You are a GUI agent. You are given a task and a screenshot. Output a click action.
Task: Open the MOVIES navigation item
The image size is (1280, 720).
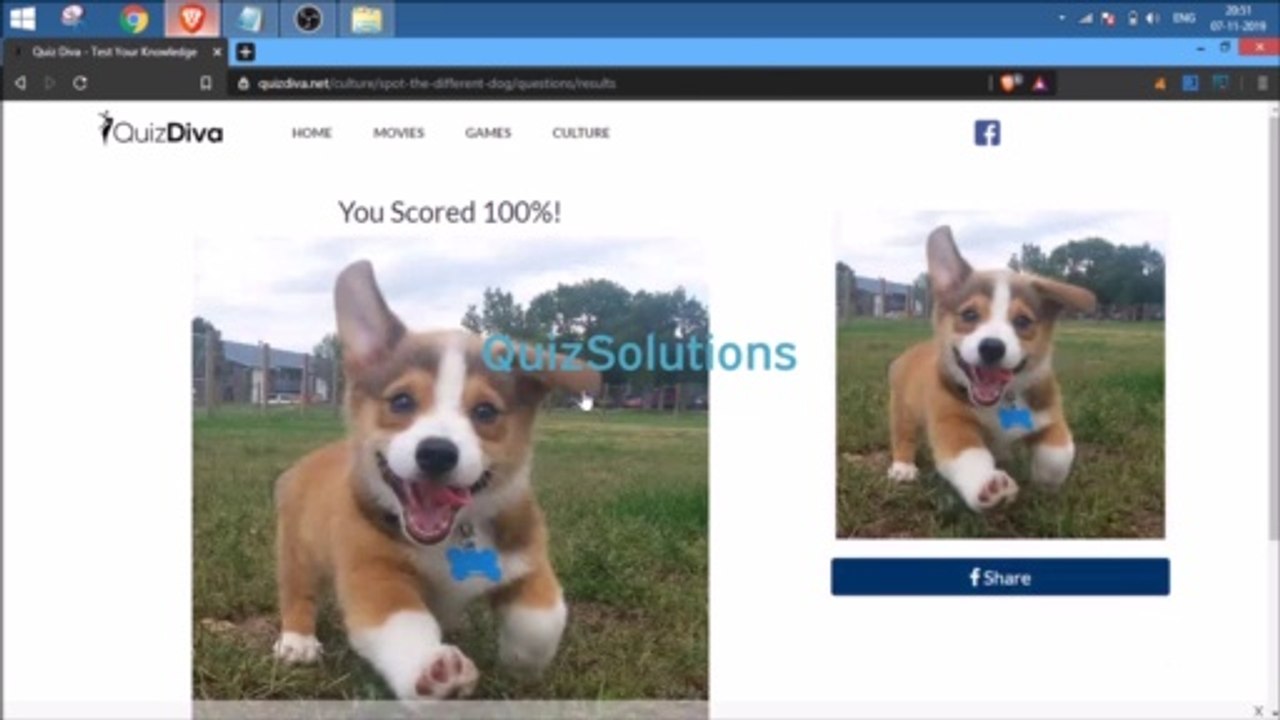pos(398,132)
